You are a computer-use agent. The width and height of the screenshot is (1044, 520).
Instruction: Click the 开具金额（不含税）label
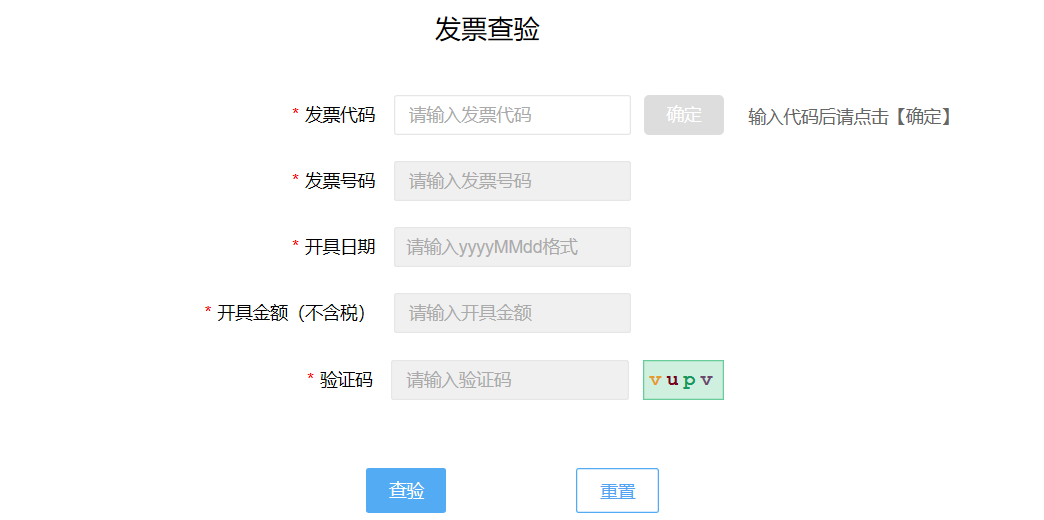292,313
